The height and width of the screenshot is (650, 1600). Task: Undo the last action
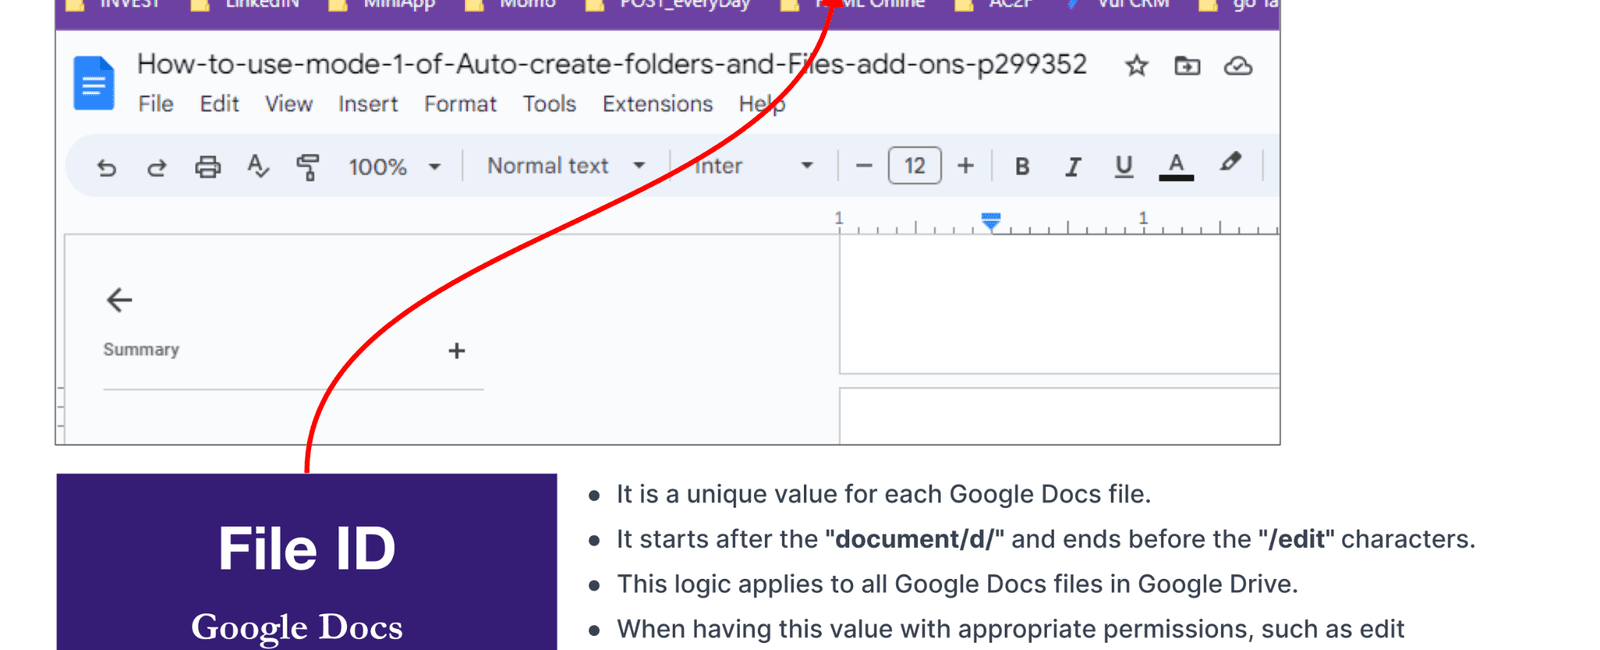pos(106,167)
